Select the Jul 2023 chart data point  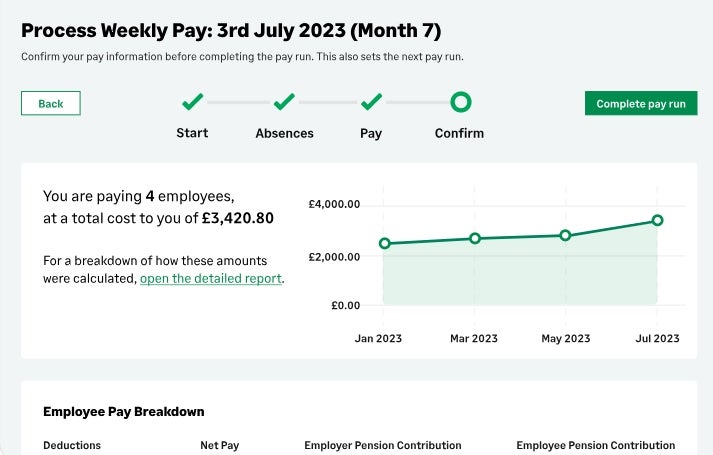(x=657, y=220)
